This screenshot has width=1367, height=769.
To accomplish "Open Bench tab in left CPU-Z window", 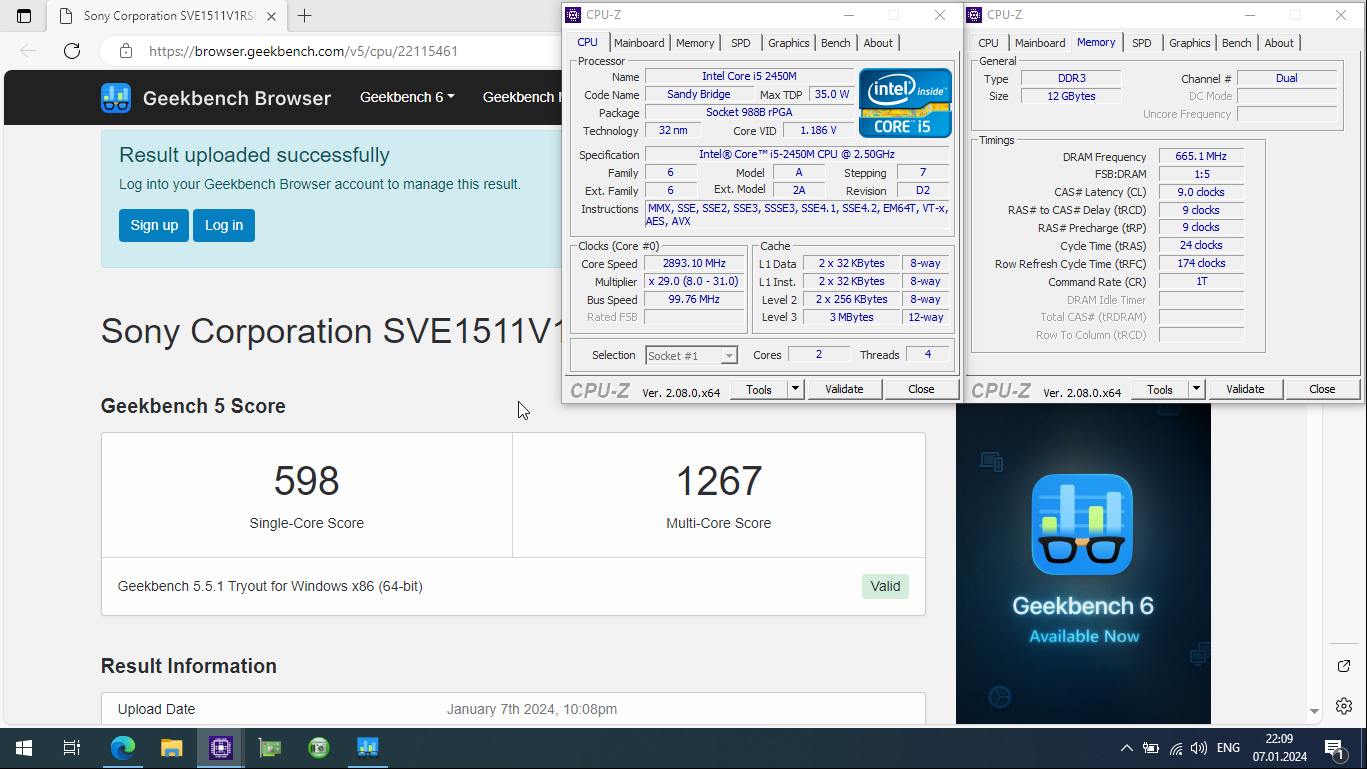I will pyautogui.click(x=836, y=43).
